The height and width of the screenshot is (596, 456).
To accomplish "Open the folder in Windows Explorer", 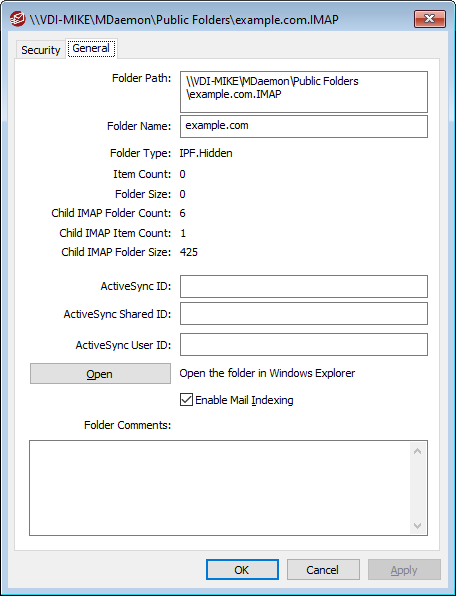I will [100, 374].
